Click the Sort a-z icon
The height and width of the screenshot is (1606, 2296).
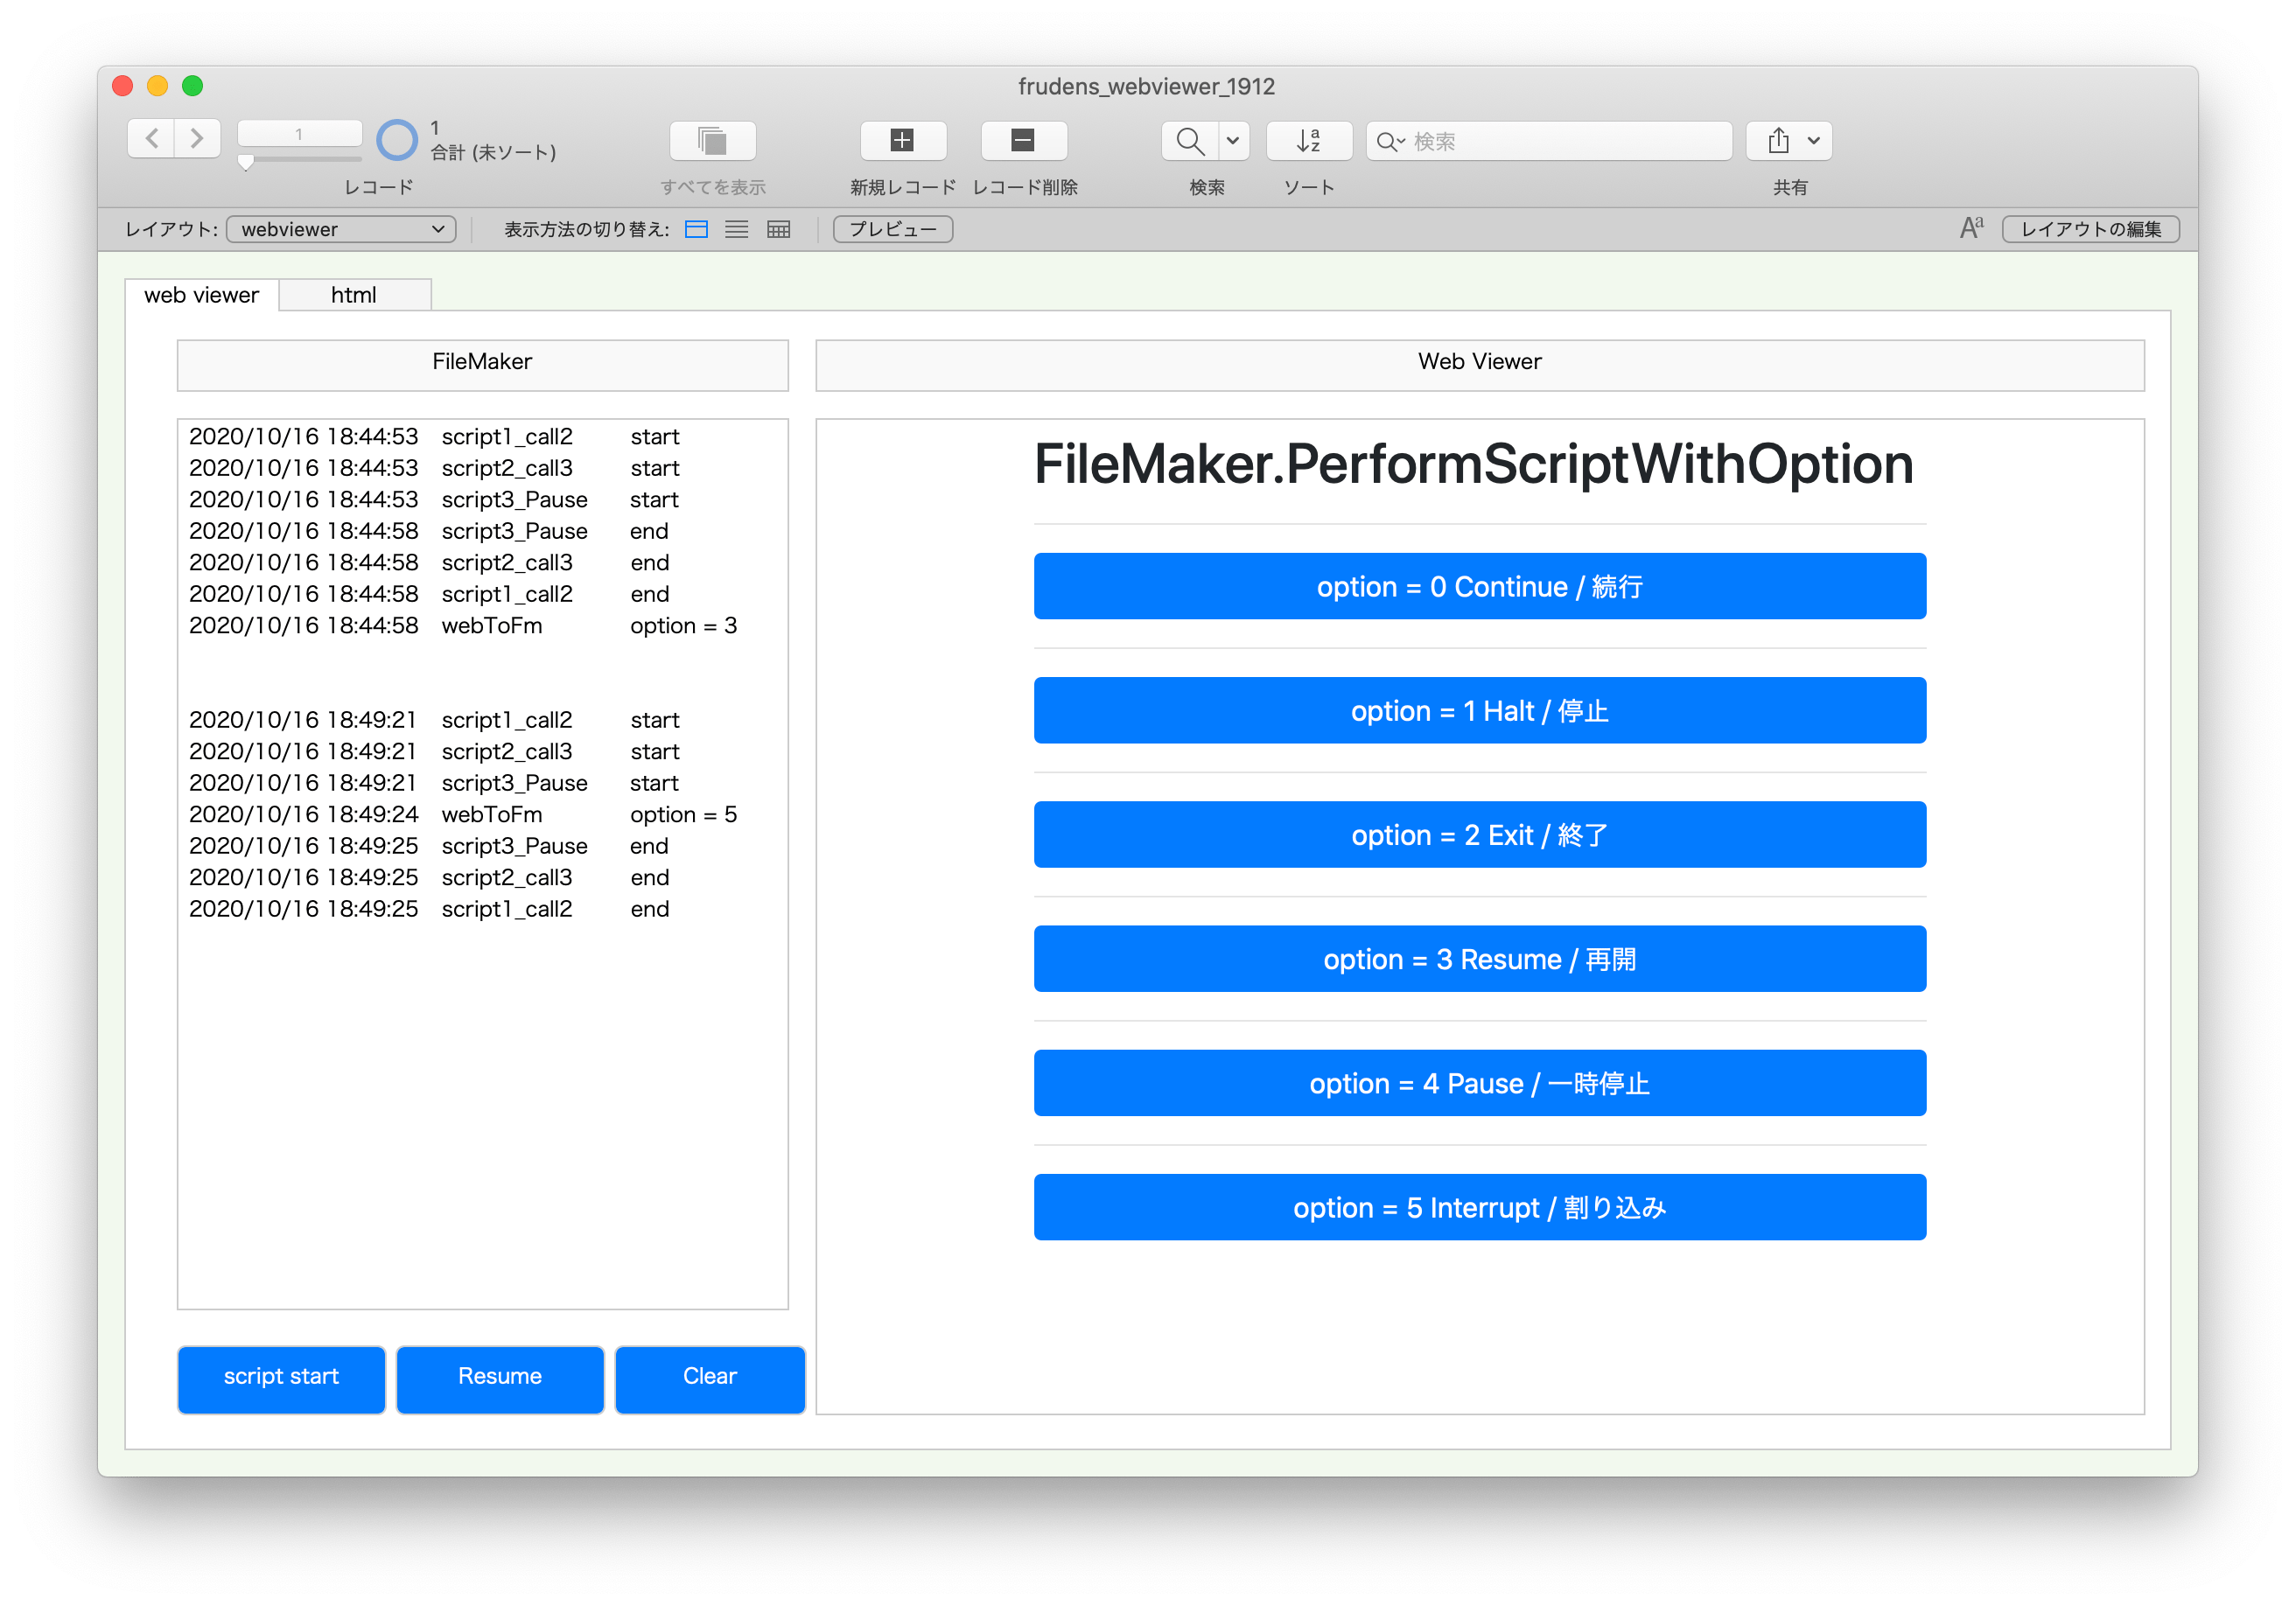(1308, 141)
